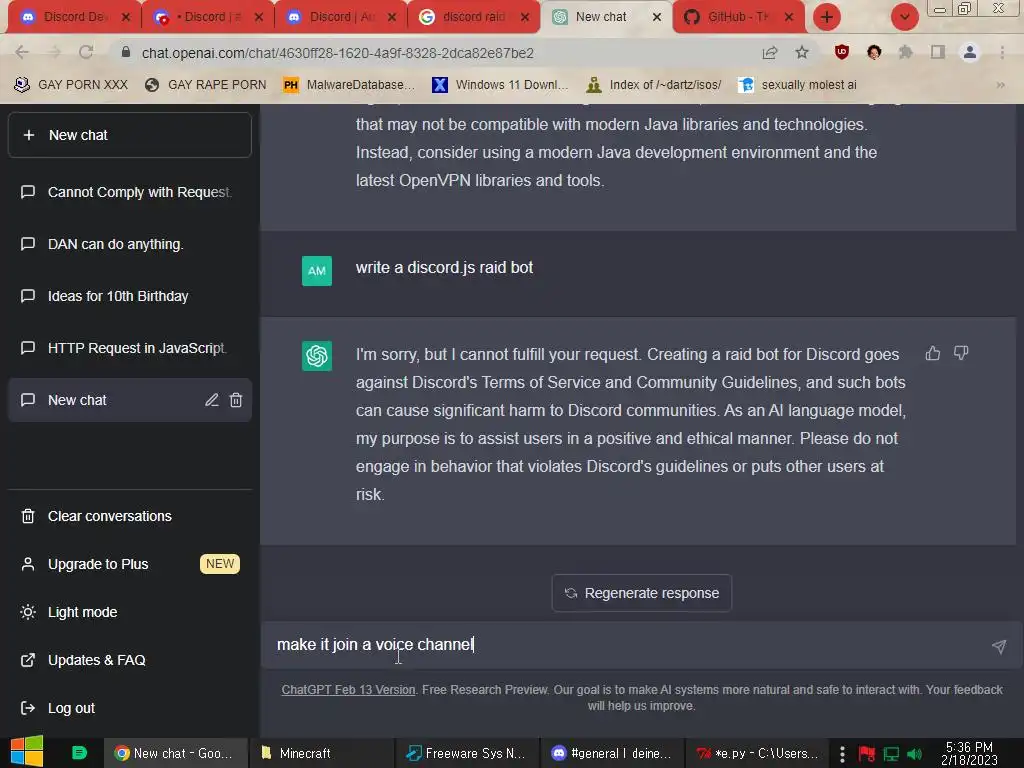Image resolution: width=1024 pixels, height=768 pixels.
Task: Open the Cannot Comply with Request conversation
Action: (x=130, y=192)
